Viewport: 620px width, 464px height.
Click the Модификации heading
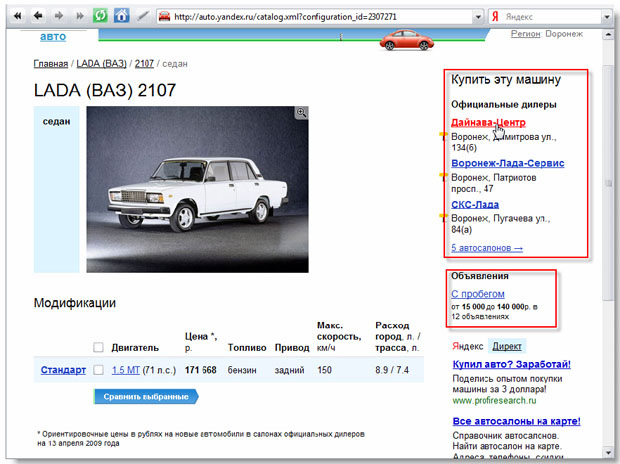[75, 303]
